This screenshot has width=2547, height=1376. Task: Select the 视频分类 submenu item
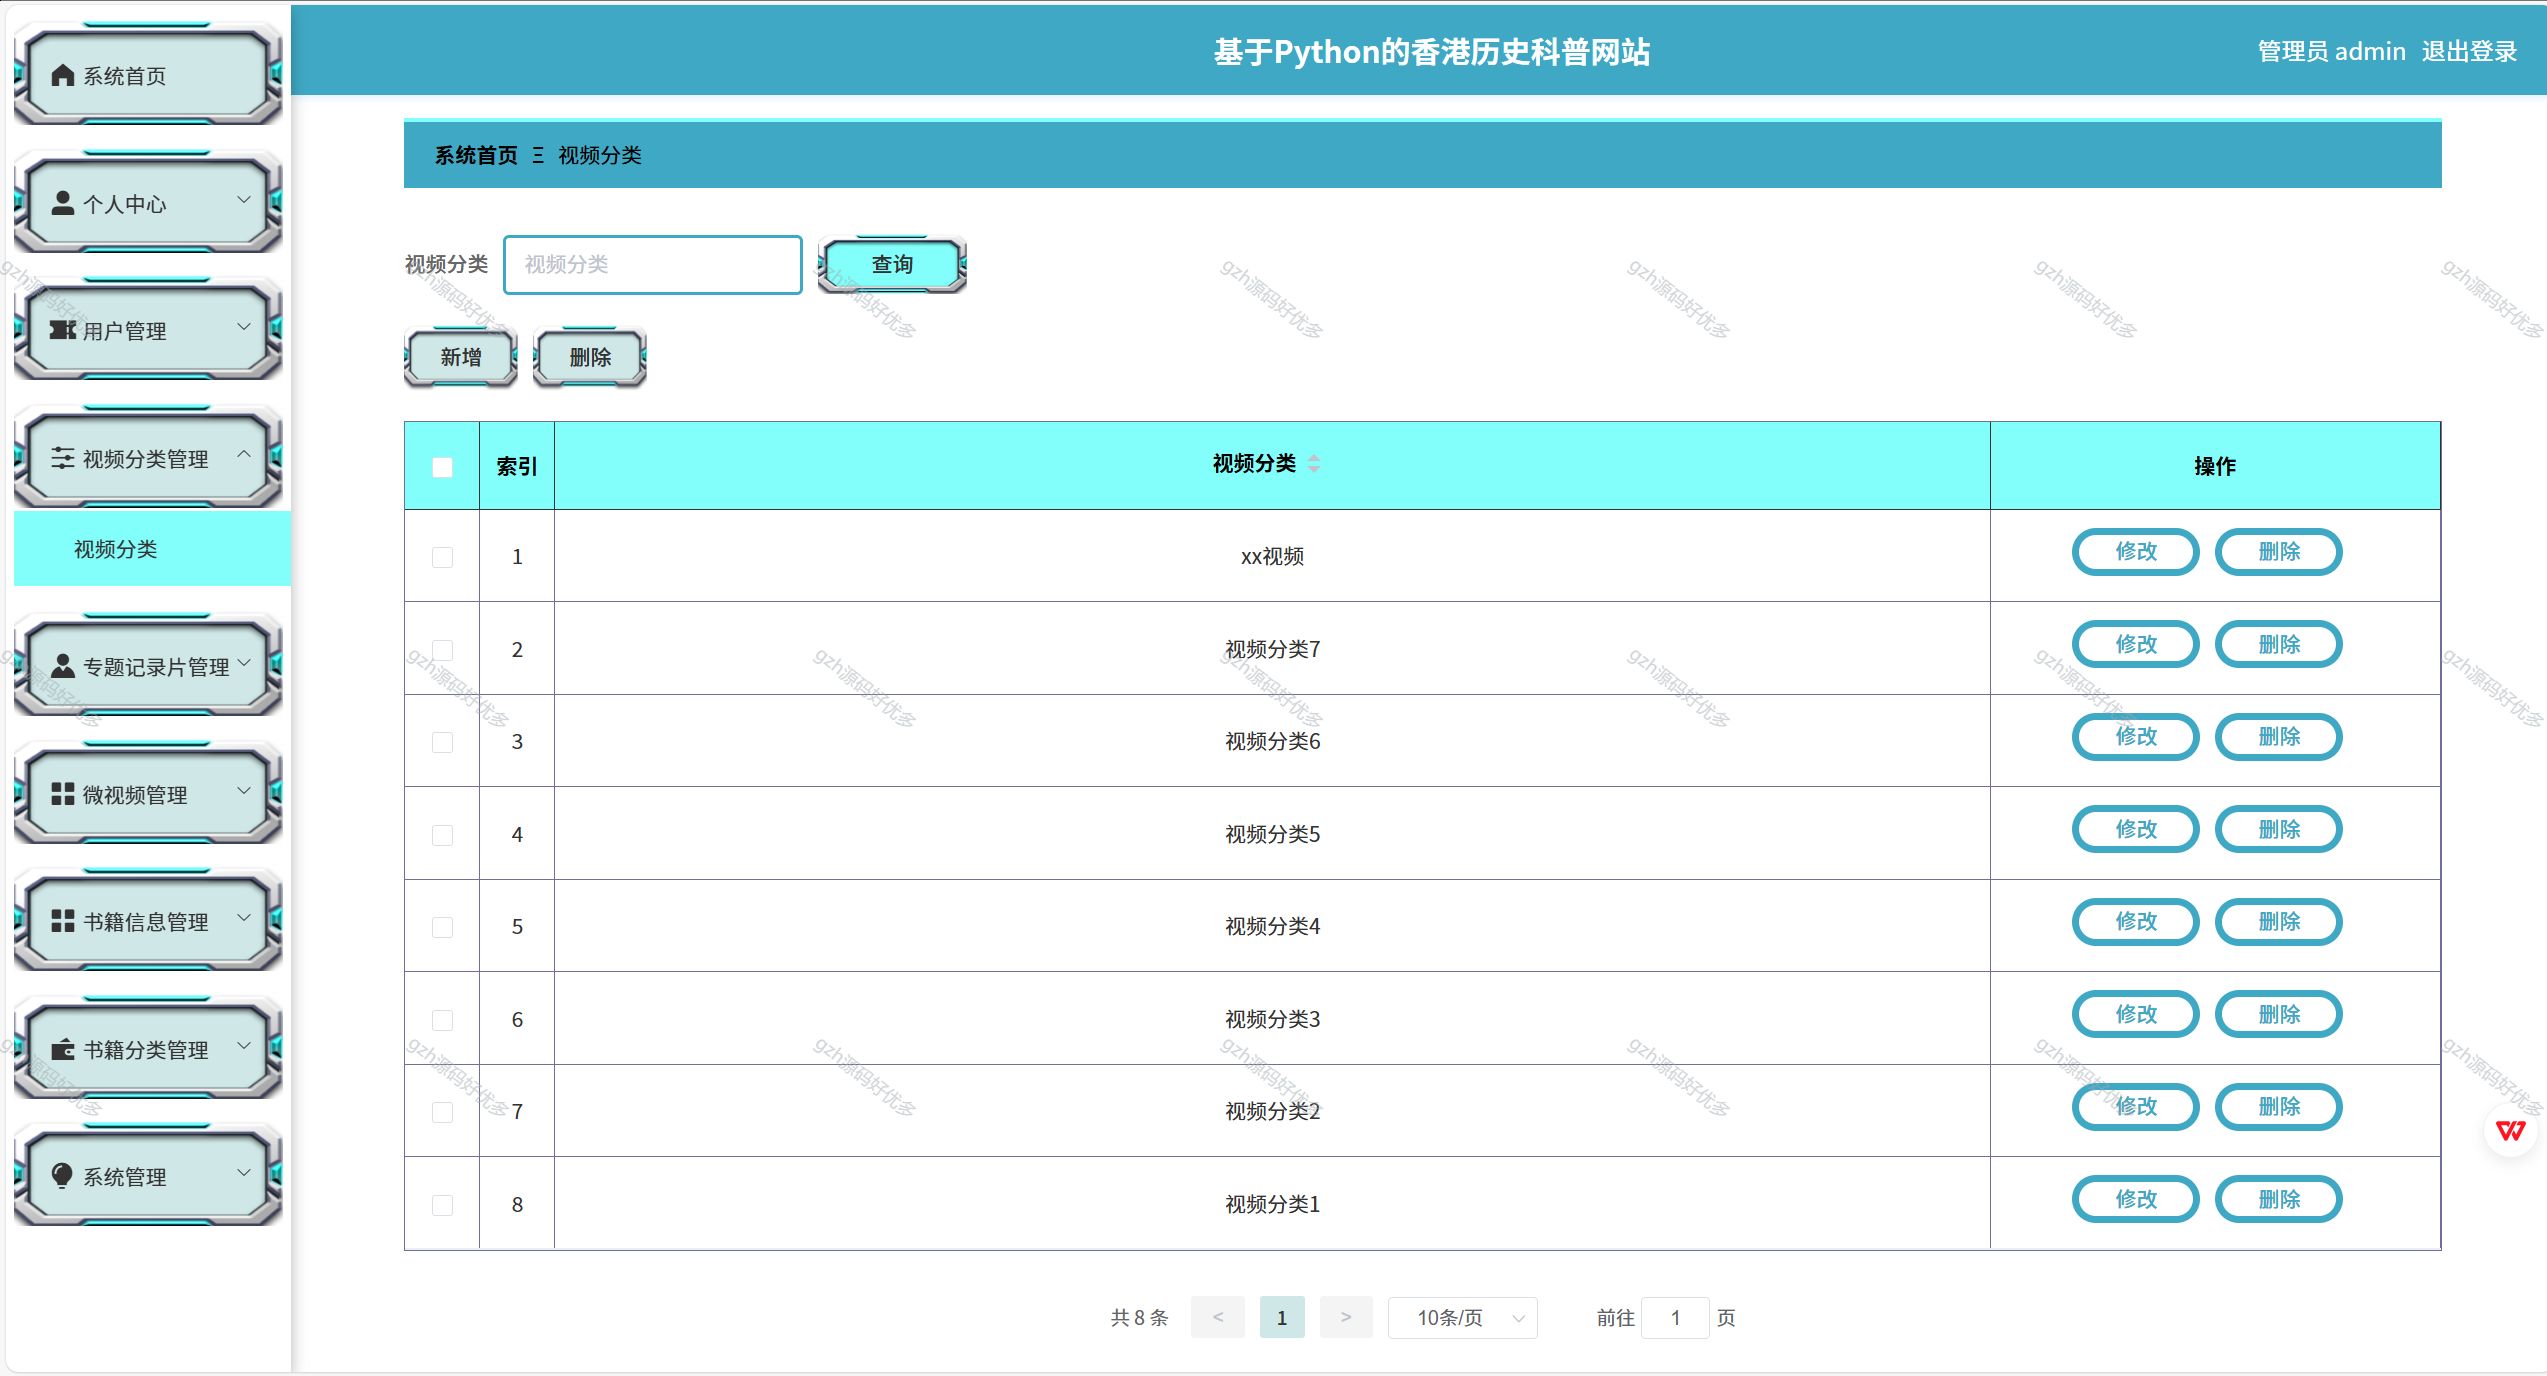152,549
